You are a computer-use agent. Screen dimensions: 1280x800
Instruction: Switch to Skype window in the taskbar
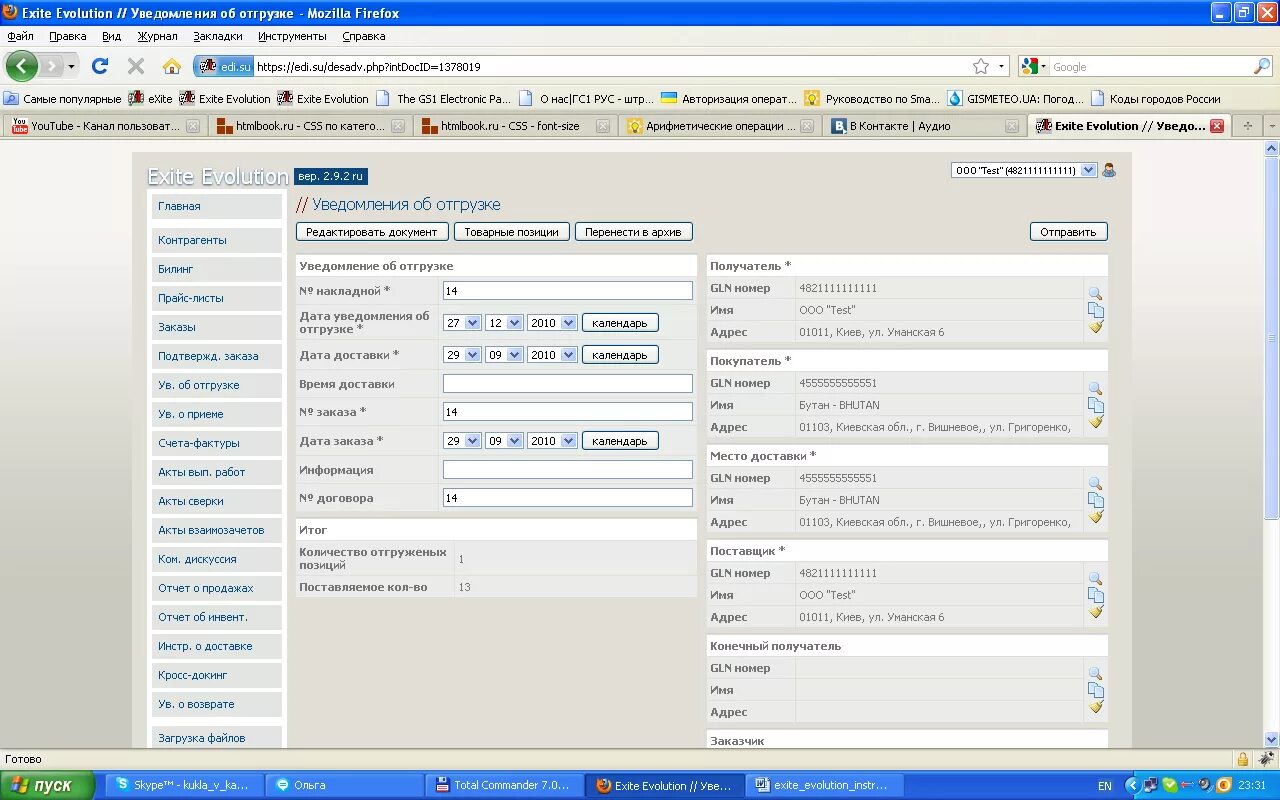184,785
